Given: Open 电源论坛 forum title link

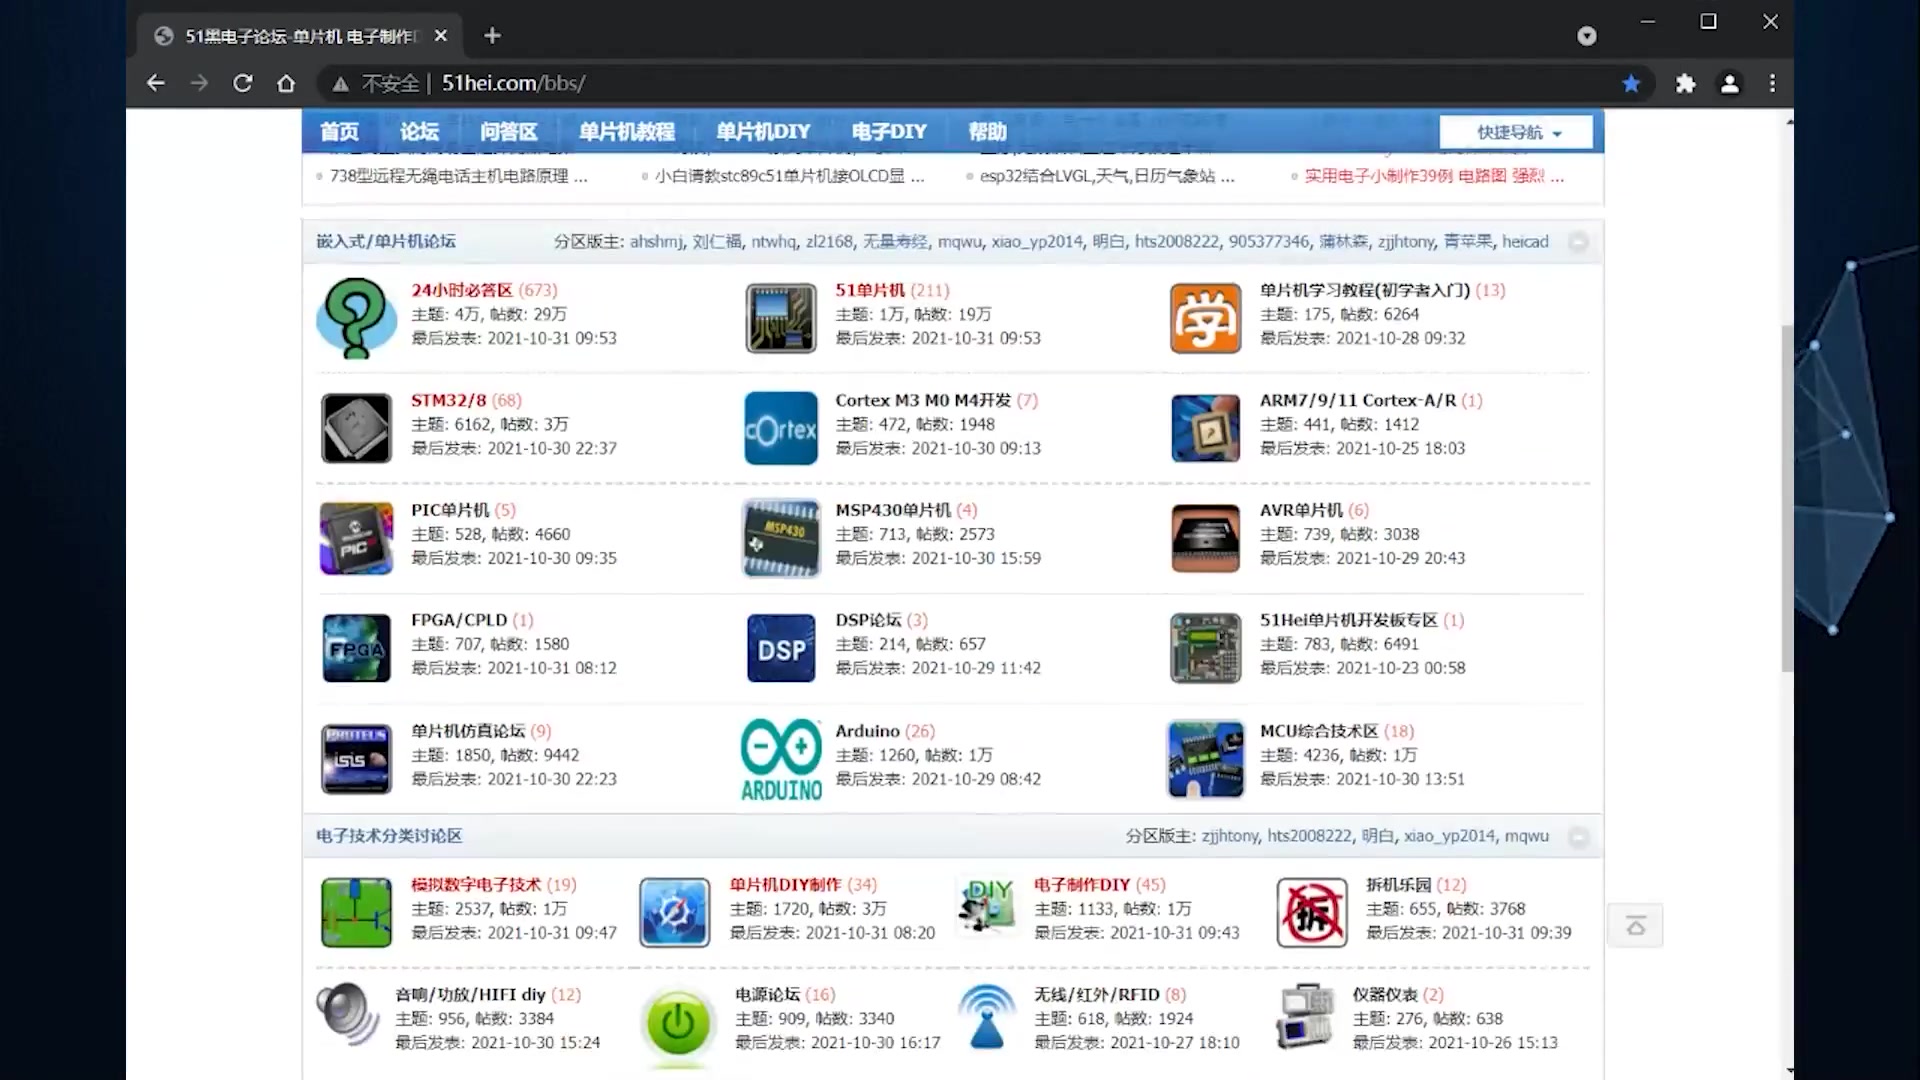Looking at the screenshot, I should [x=767, y=994].
